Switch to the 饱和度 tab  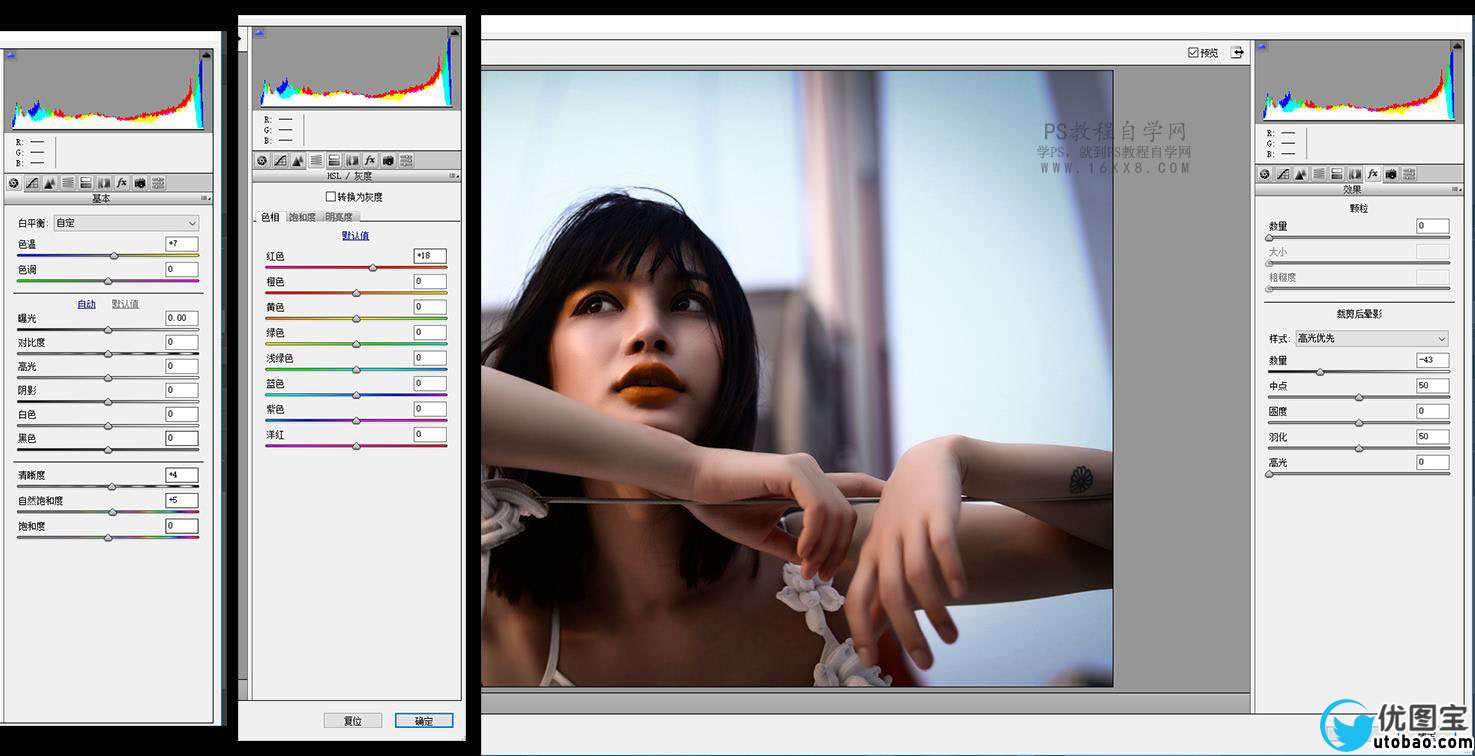[302, 217]
